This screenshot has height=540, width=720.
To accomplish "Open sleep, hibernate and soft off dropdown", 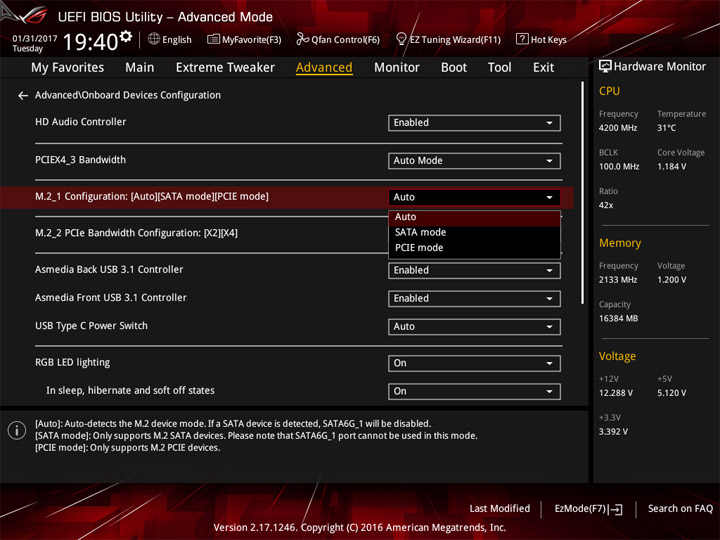I will 474,392.
